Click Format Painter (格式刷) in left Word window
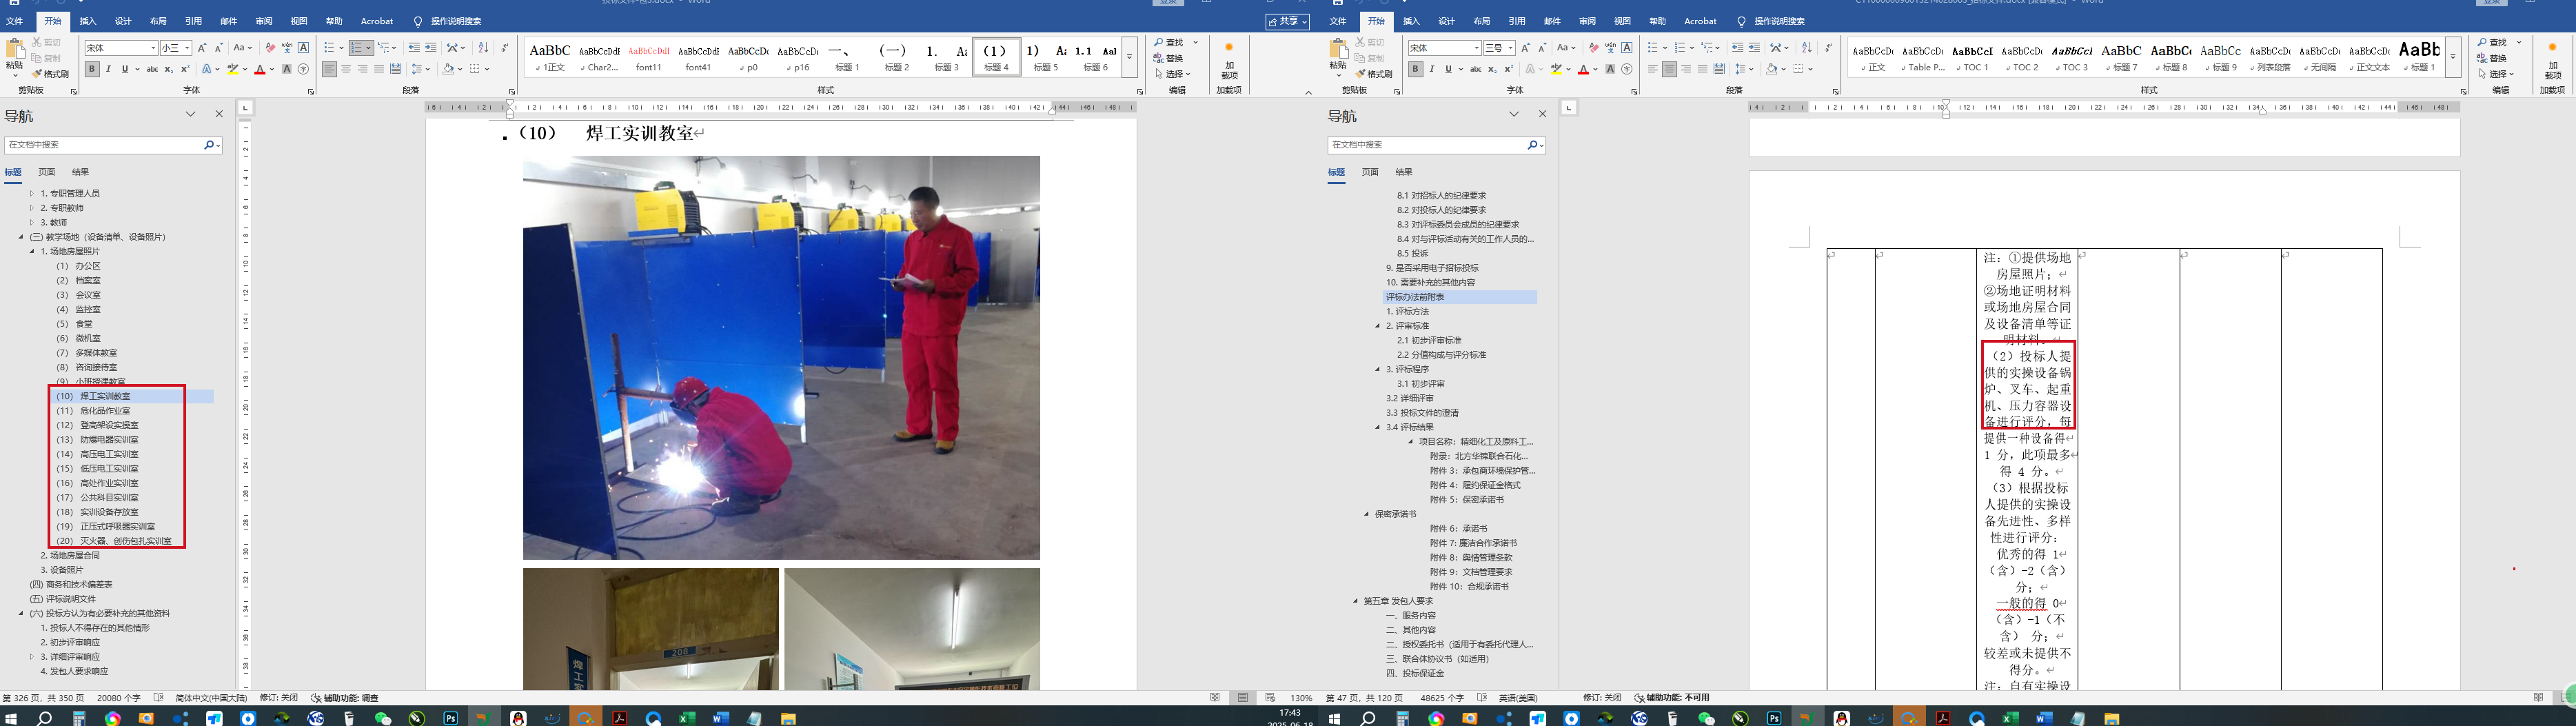This screenshot has width=2576, height=726. pyautogui.click(x=50, y=74)
